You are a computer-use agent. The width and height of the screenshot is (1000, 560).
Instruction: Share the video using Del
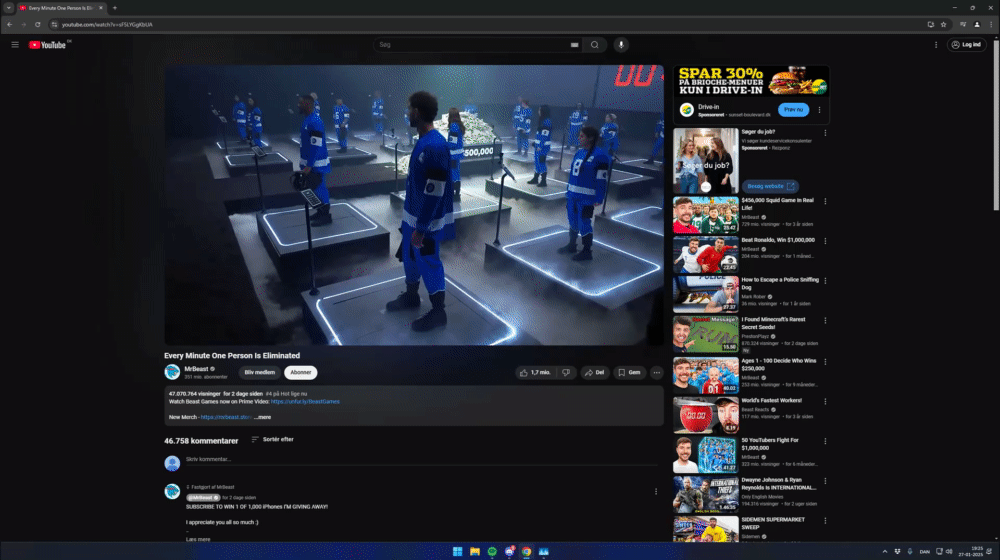(x=594, y=372)
